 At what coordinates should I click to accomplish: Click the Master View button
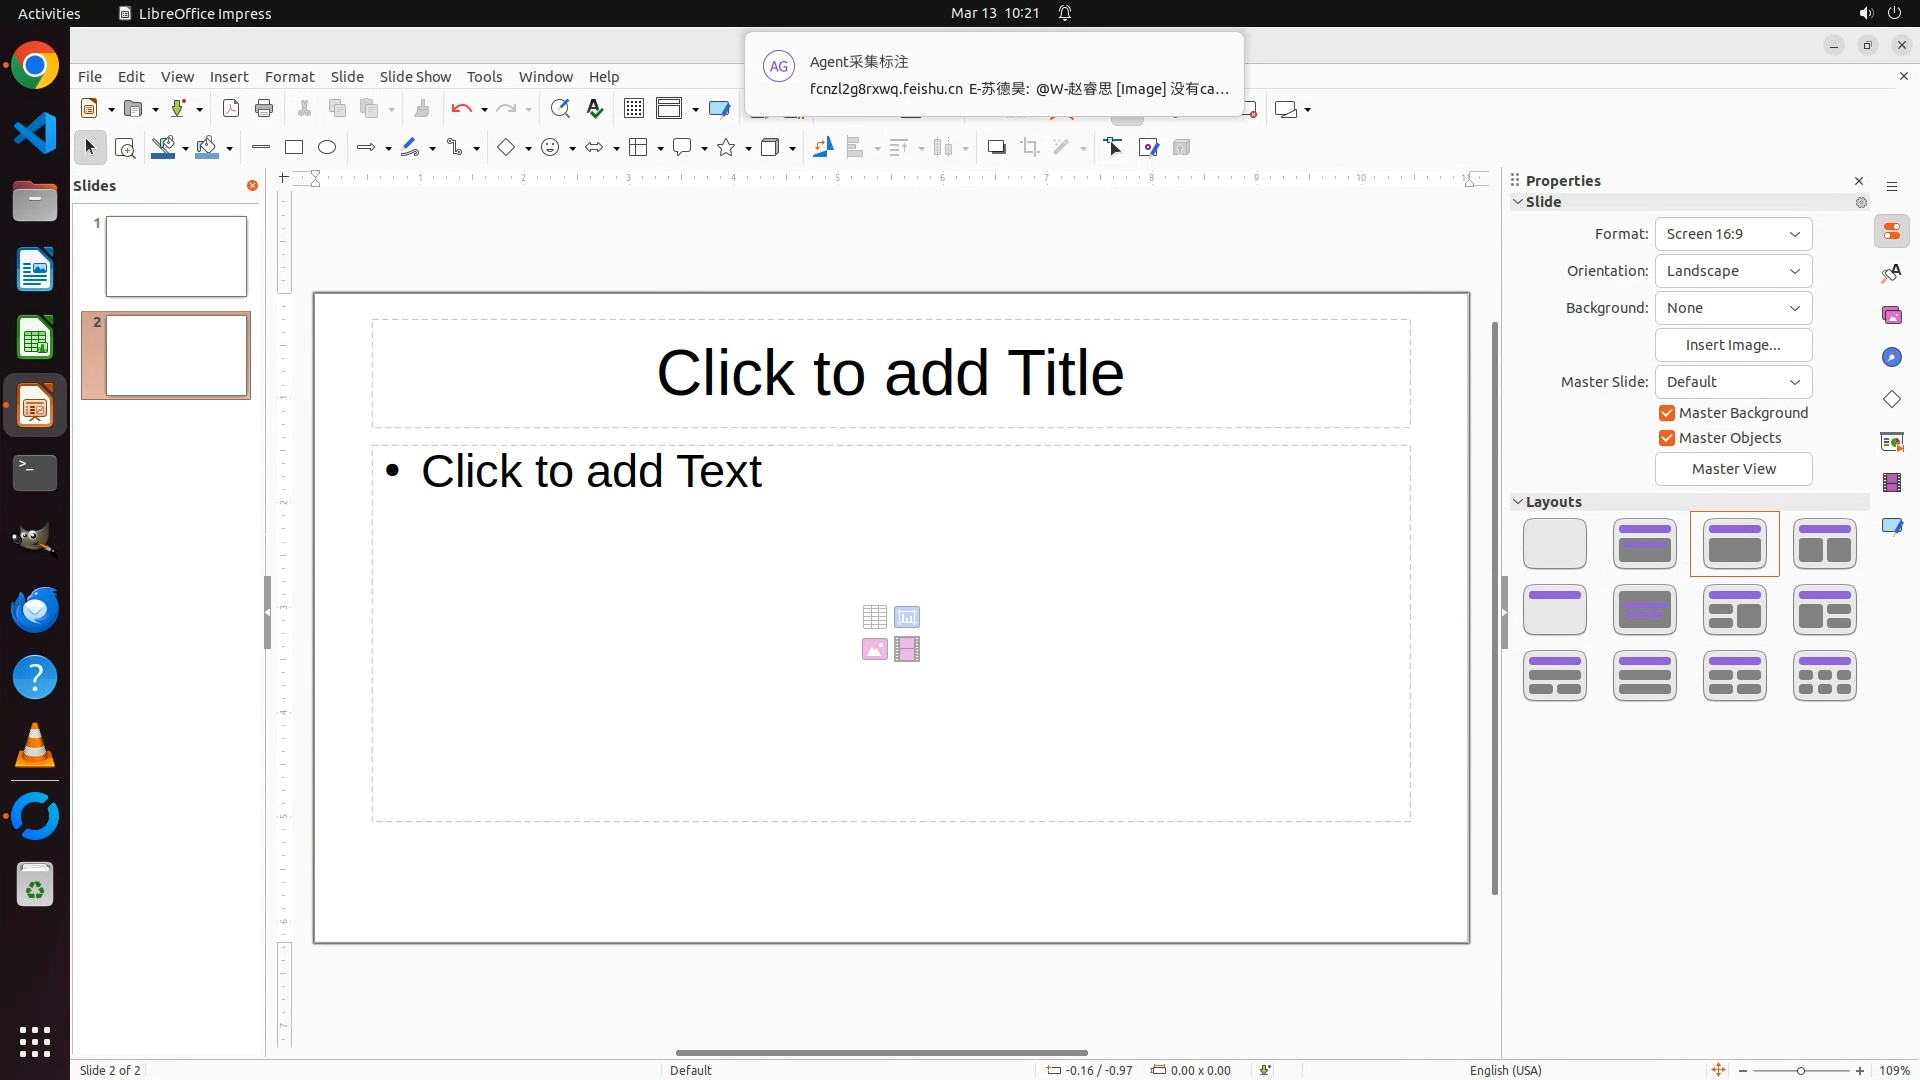(x=1733, y=469)
